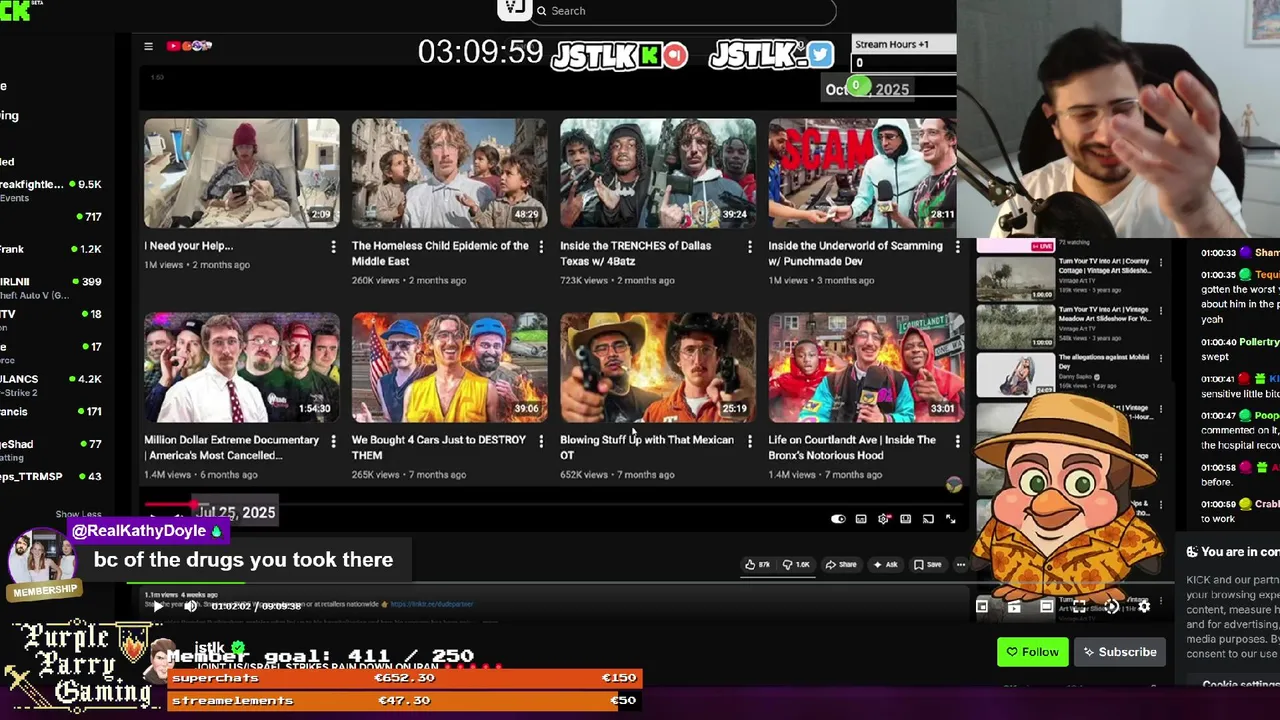Open the Kick mini-player icon
The height and width of the screenshot is (720, 1280).
982,606
